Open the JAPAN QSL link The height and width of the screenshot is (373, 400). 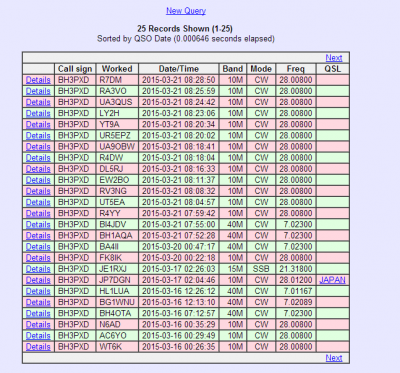tap(332, 280)
